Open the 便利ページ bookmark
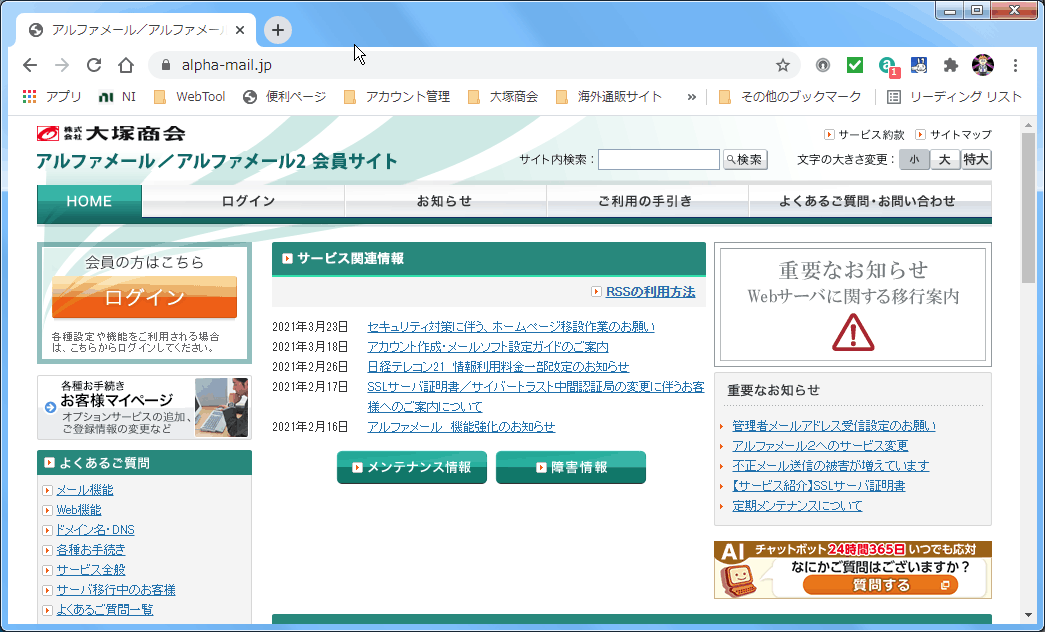1045x632 pixels. 285,97
